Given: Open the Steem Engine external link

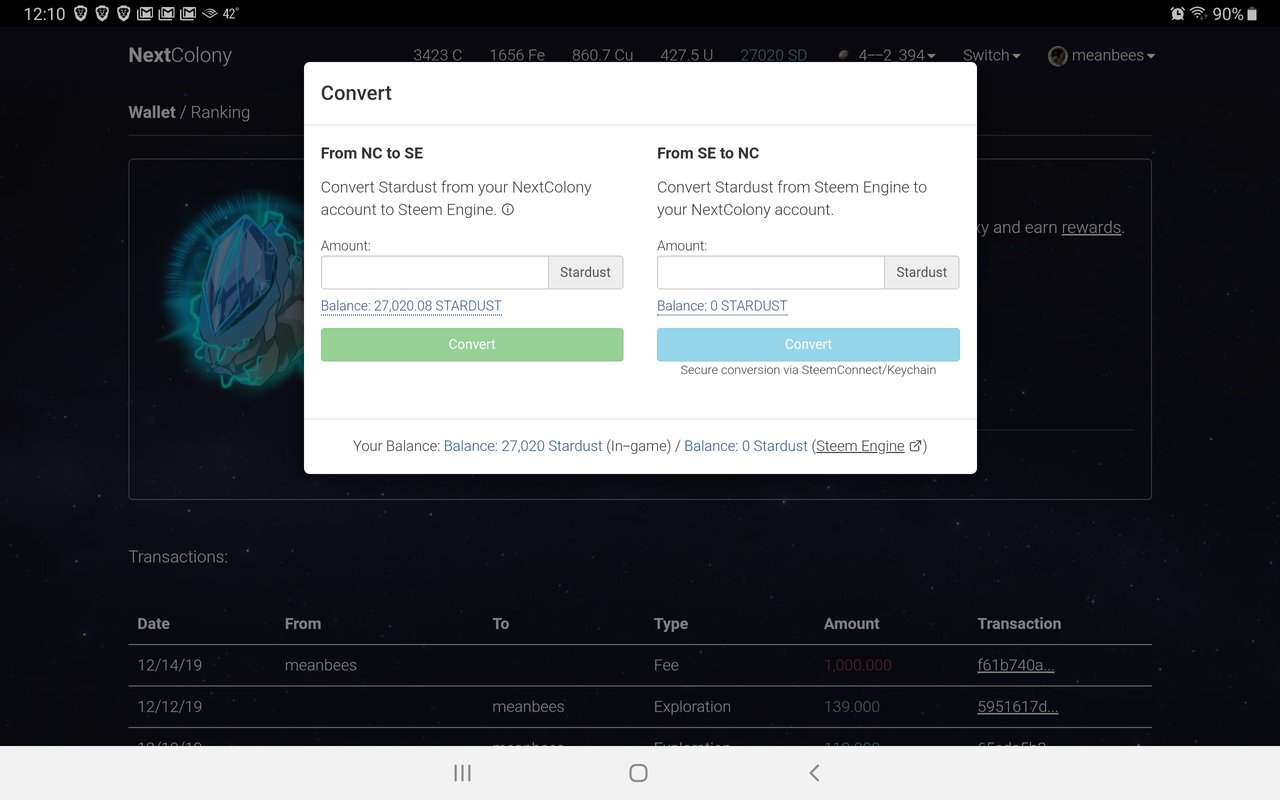Looking at the screenshot, I should coord(860,446).
